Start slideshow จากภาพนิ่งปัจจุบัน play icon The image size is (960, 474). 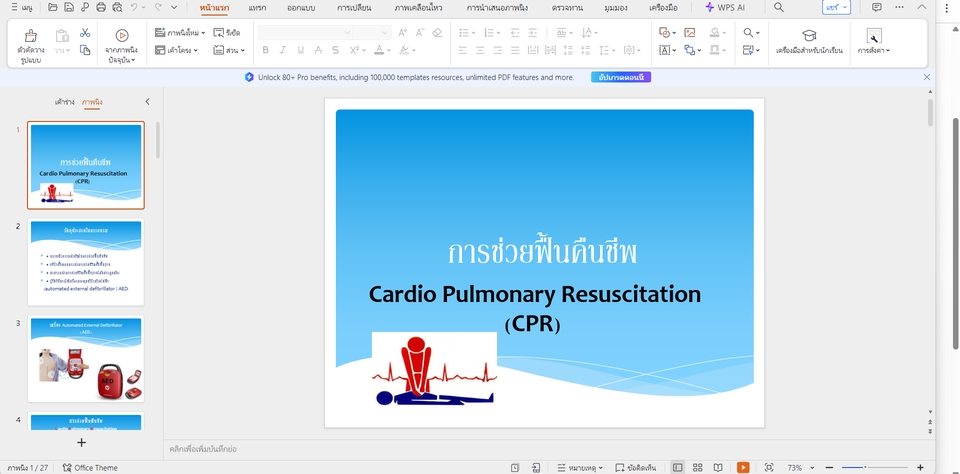[121, 36]
